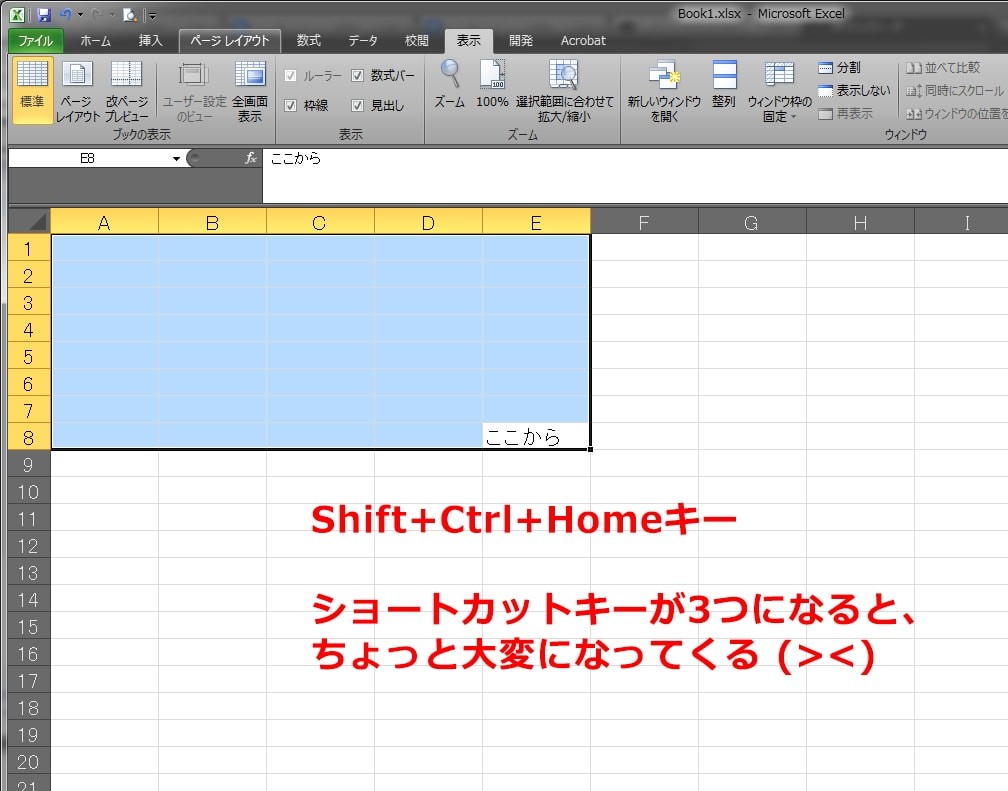This screenshot has width=1008, height=791.
Task: Click the Arrange All icon (整列)
Action: click(x=723, y=90)
